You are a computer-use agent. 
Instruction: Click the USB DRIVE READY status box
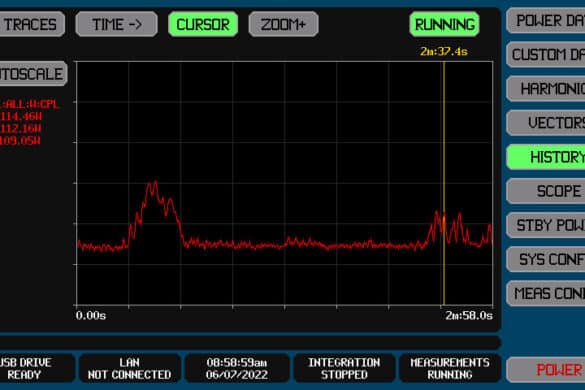tap(37, 368)
